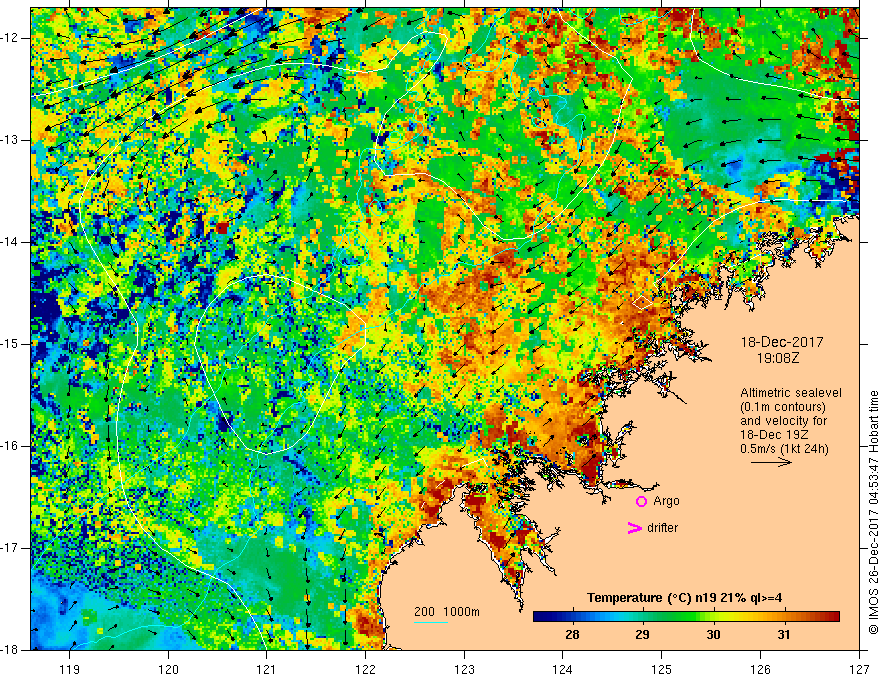Image resolution: width=880 pixels, height=680 pixels.
Task: Click the longitude 121 axis label
Action: pyautogui.click(x=267, y=669)
